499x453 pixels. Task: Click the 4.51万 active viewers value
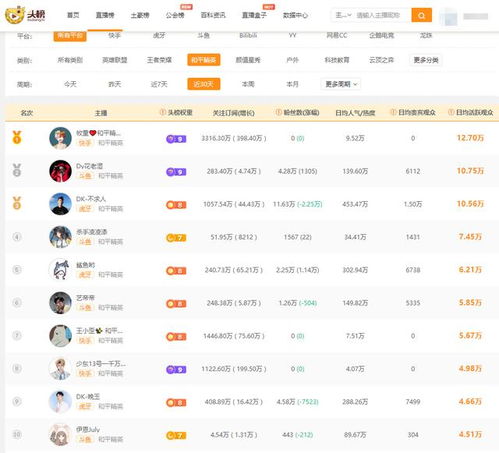coord(470,434)
